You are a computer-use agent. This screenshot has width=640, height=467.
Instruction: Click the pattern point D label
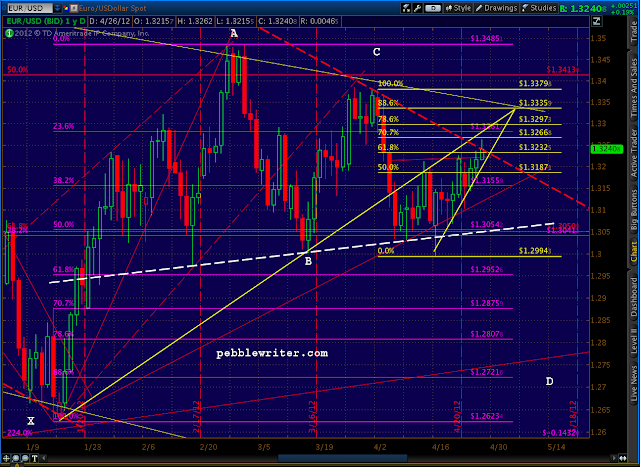tap(549, 381)
